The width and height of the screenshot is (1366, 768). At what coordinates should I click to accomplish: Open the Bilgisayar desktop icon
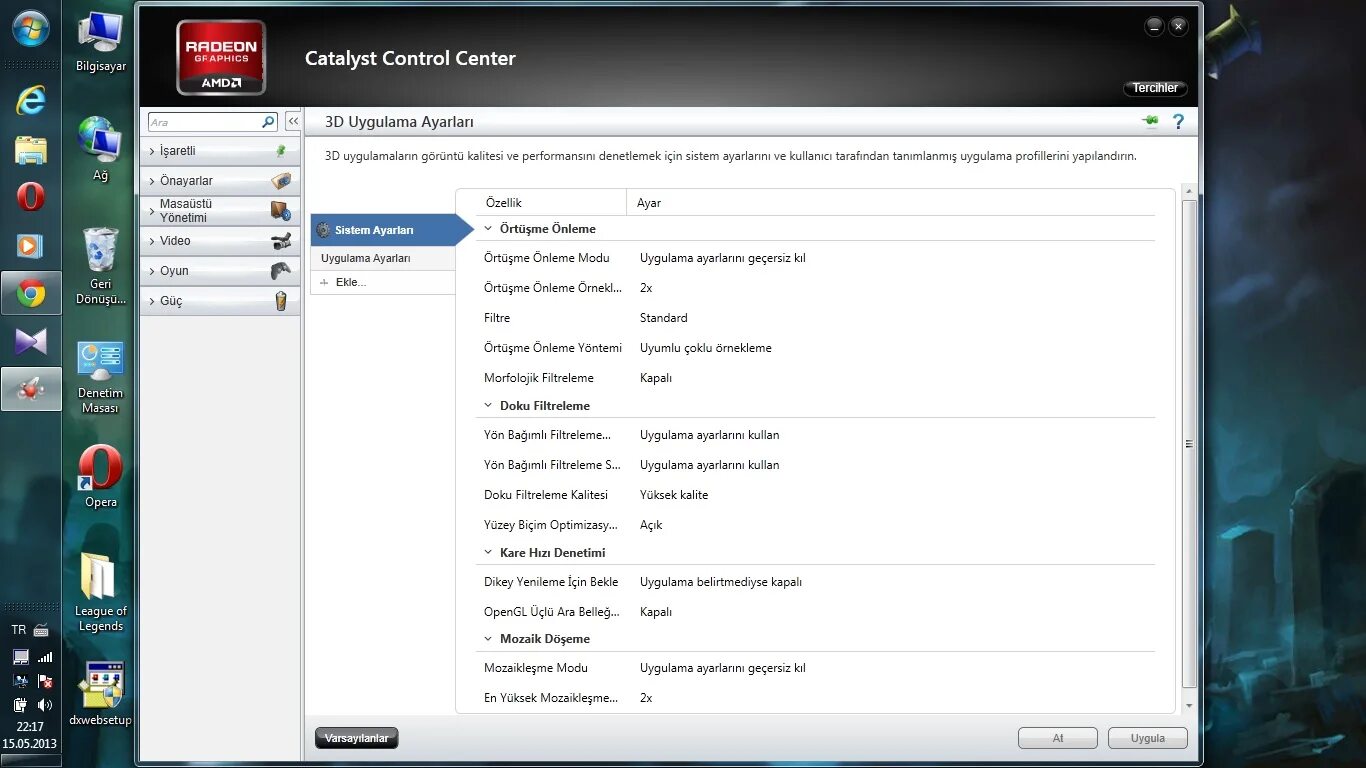click(x=101, y=41)
